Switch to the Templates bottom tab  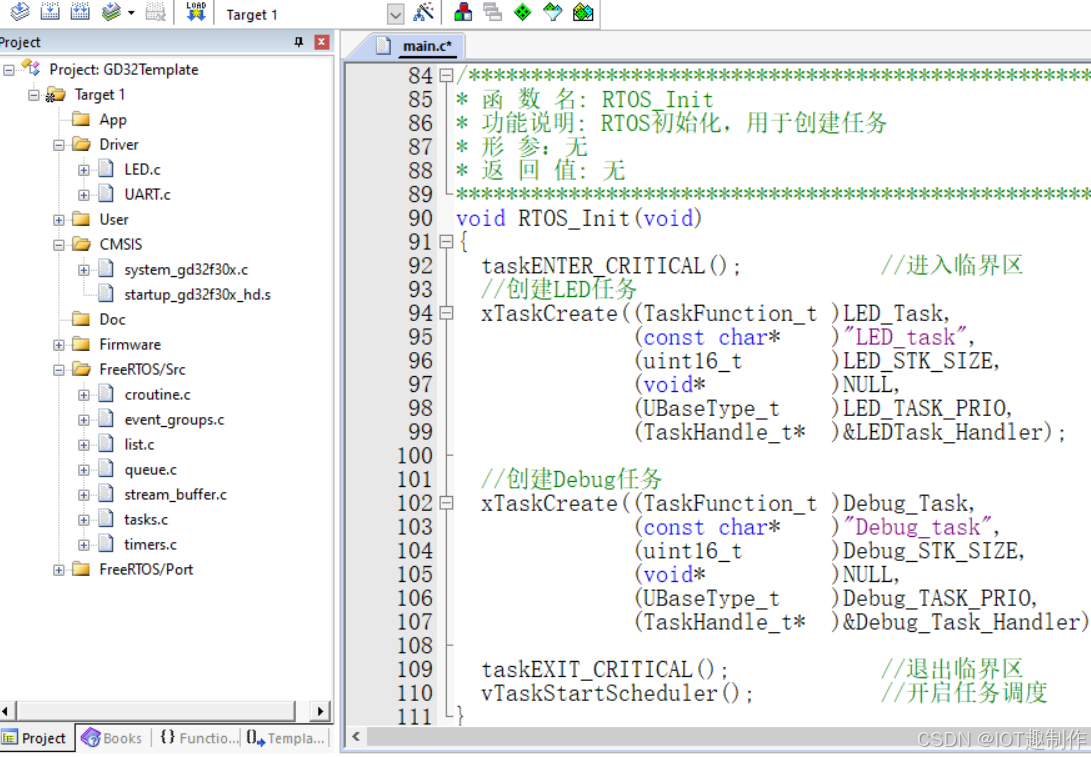point(285,738)
